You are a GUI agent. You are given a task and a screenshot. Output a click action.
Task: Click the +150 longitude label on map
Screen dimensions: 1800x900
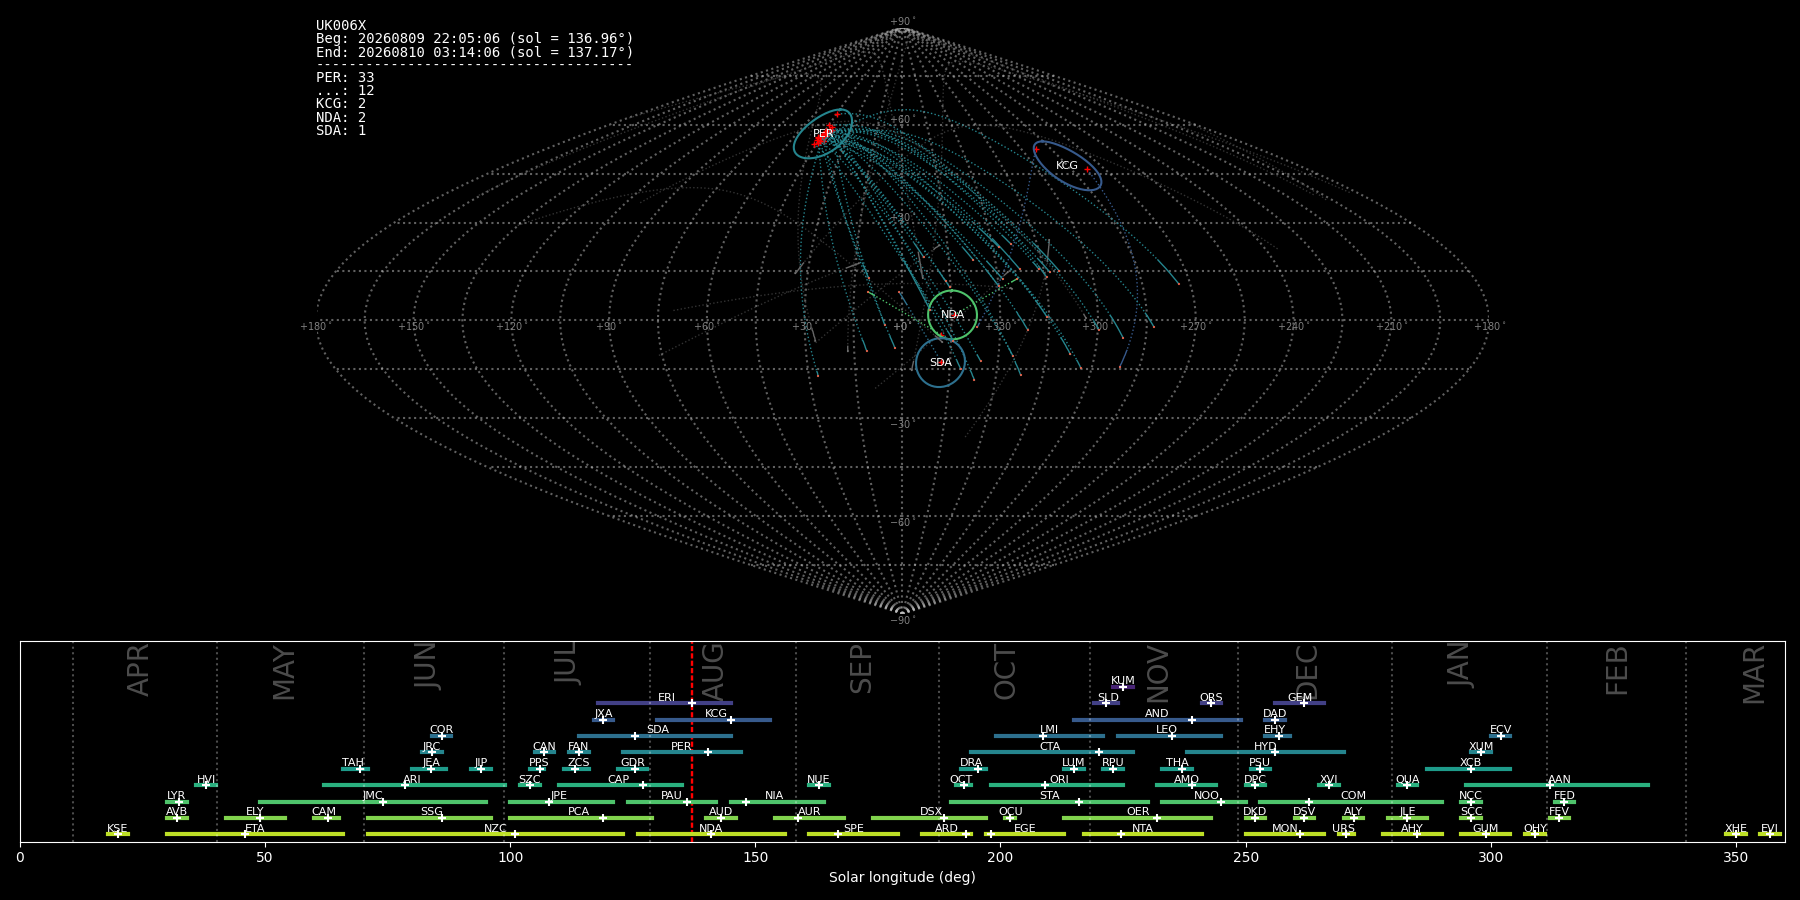pyautogui.click(x=410, y=326)
